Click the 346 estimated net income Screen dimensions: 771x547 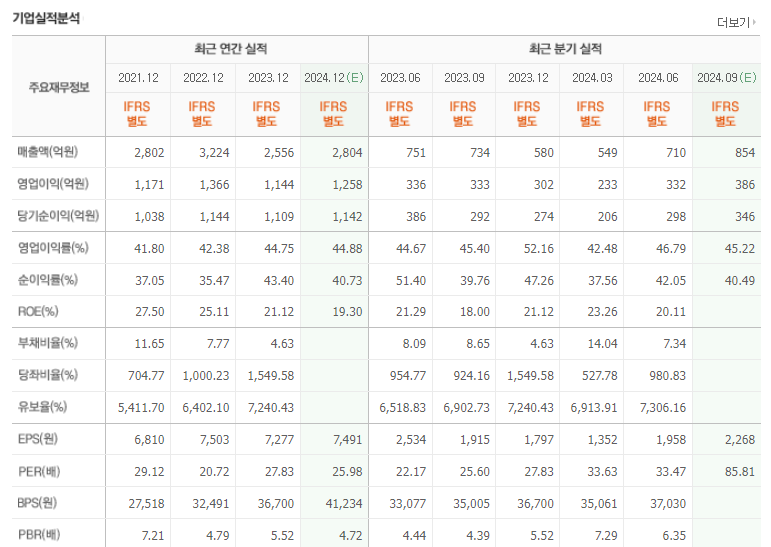tap(745, 217)
